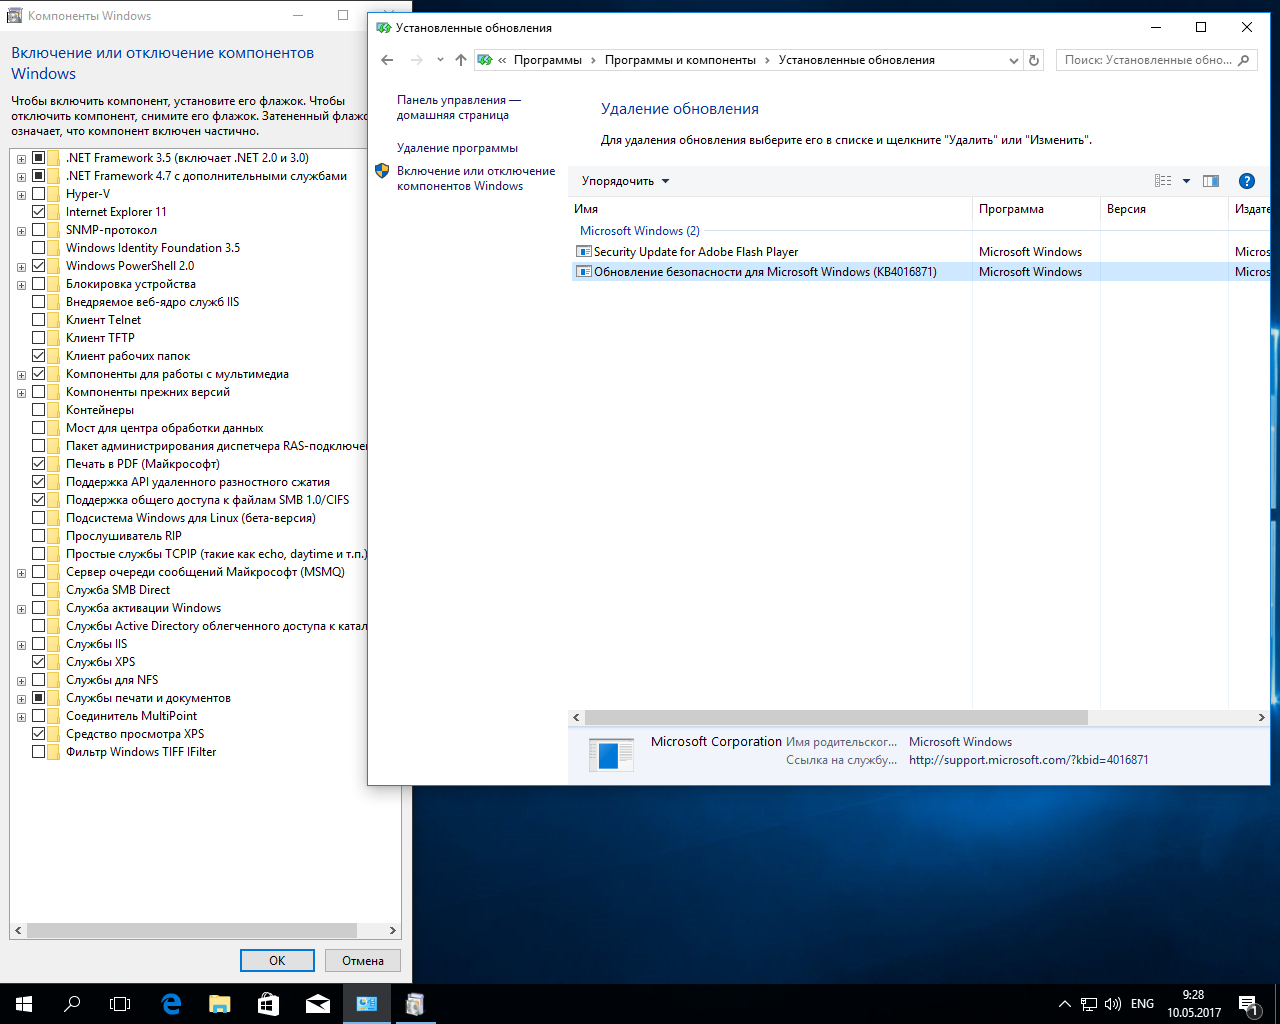Screen dimensions: 1280x1024
Task: Uncheck SMB 1.0/CIFS file sharing support
Action: click(x=38, y=500)
